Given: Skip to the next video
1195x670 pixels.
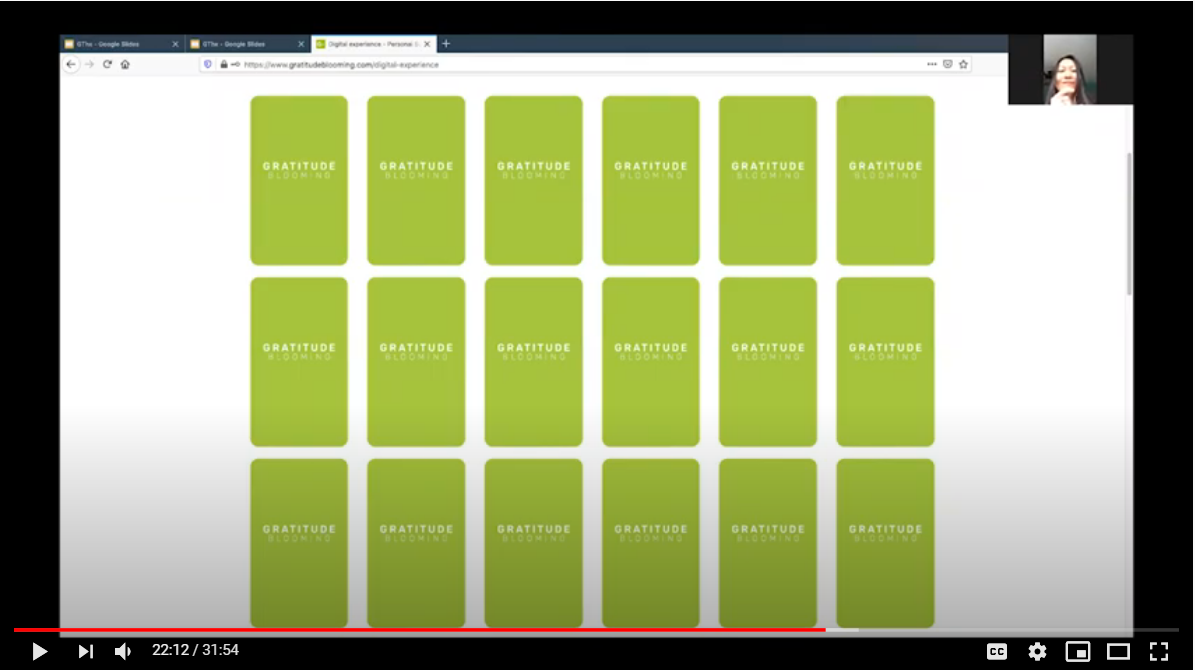Looking at the screenshot, I should (x=85, y=651).
